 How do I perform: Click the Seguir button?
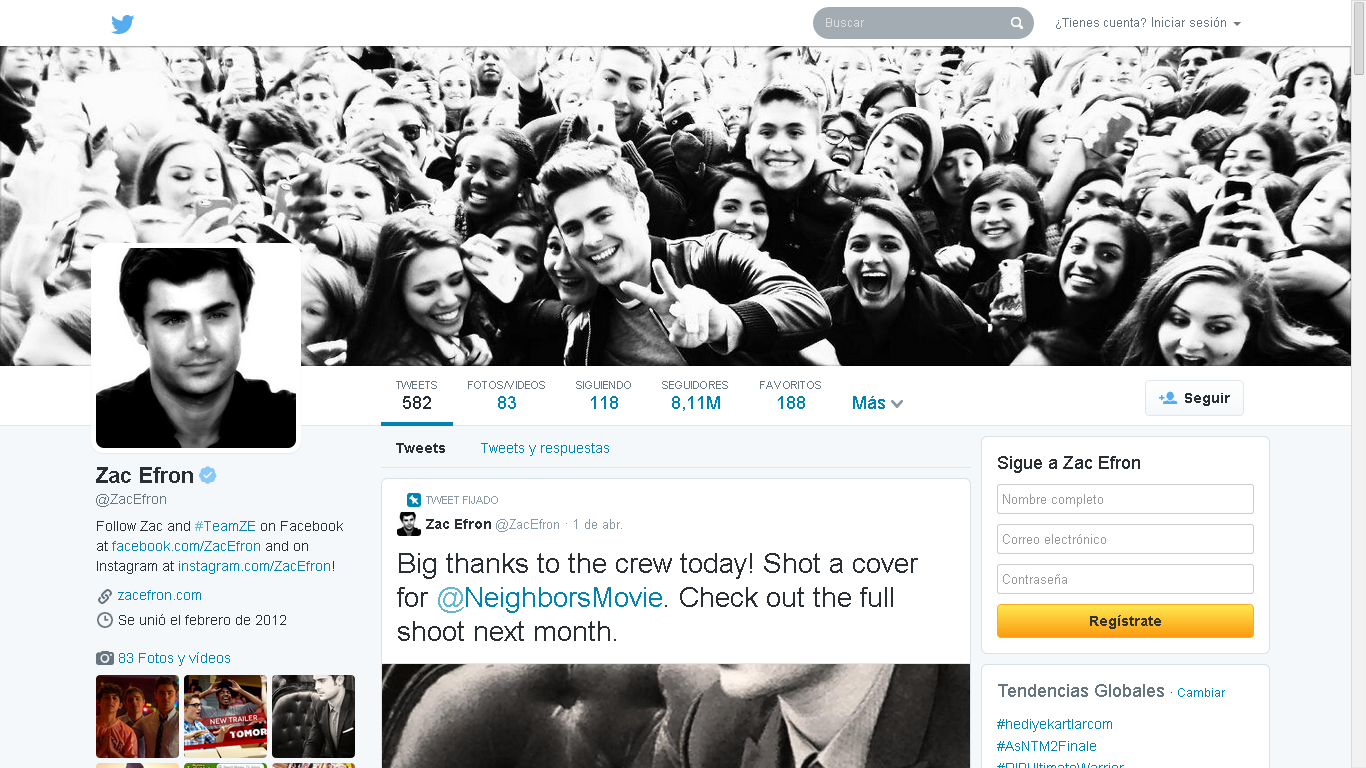(x=1194, y=398)
